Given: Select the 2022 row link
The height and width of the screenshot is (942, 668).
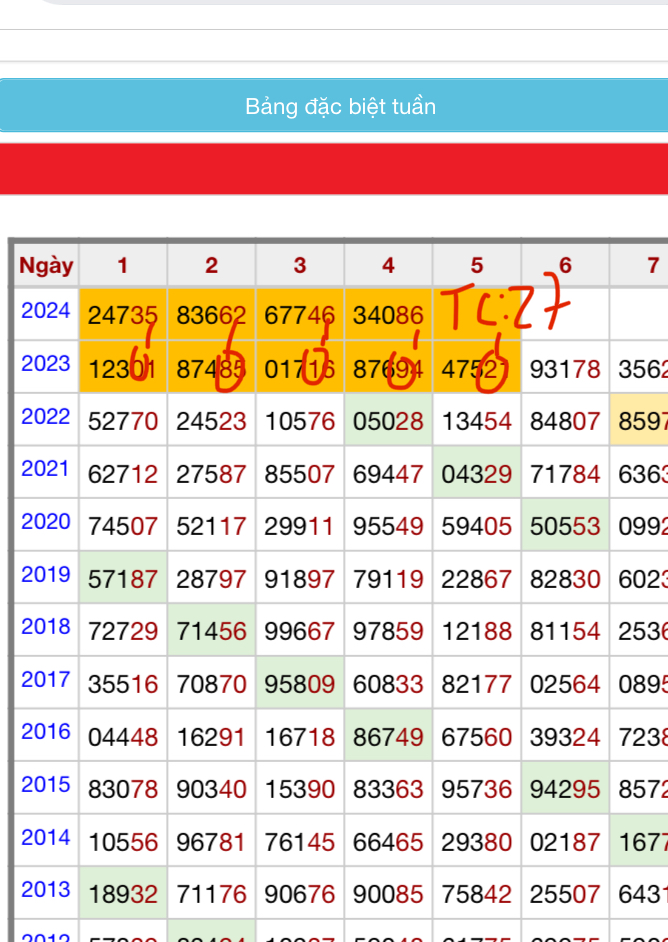Looking at the screenshot, I should (46, 416).
